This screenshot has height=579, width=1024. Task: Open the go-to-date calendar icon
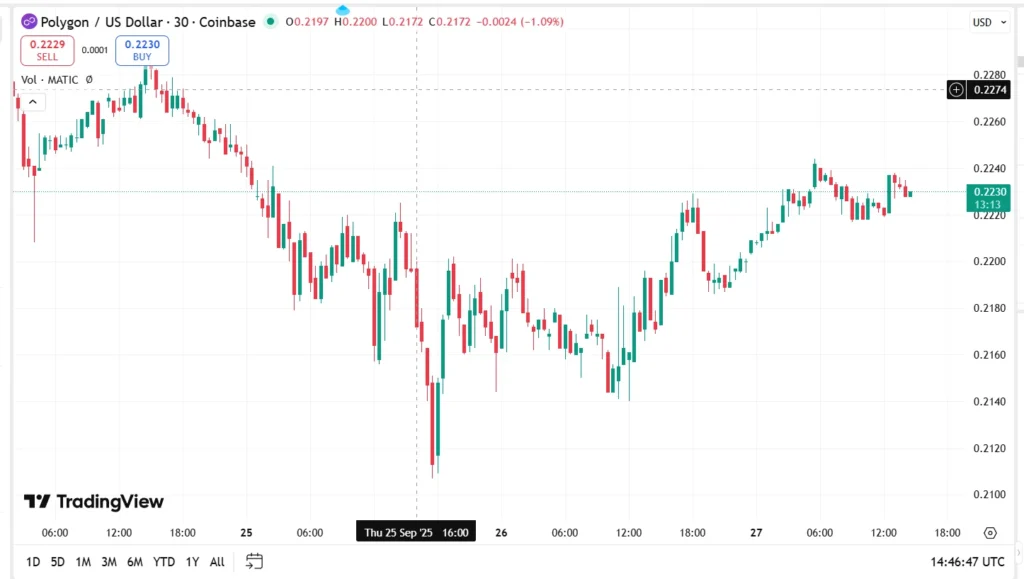pos(253,561)
